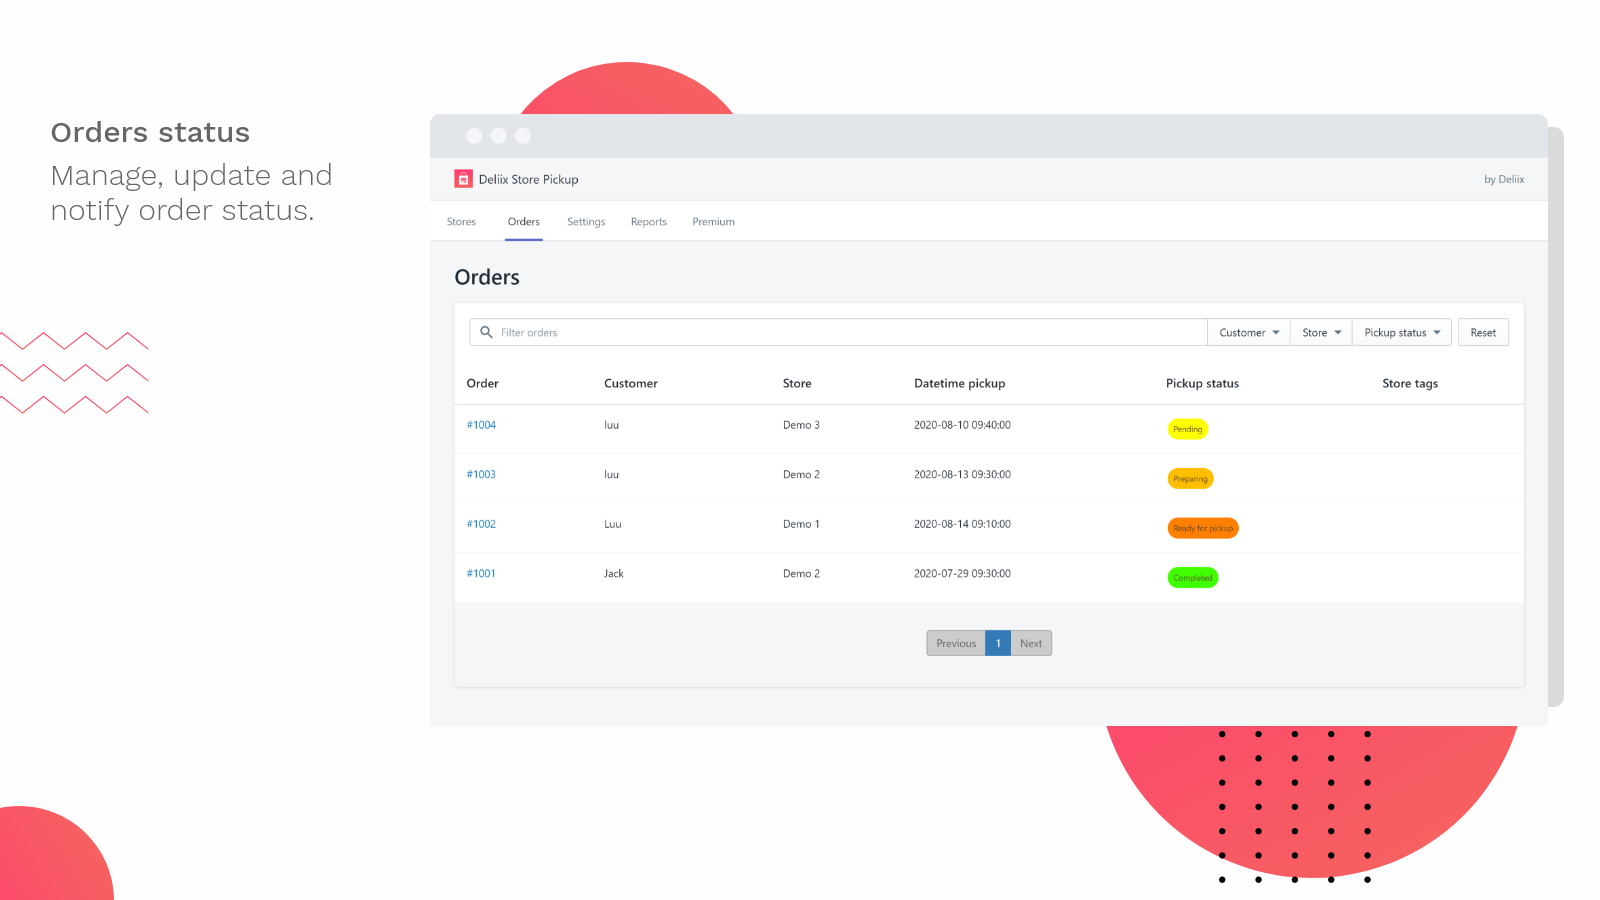Click pickup time 2020-08-10 09:40:00
1600x900 pixels.
[962, 425]
